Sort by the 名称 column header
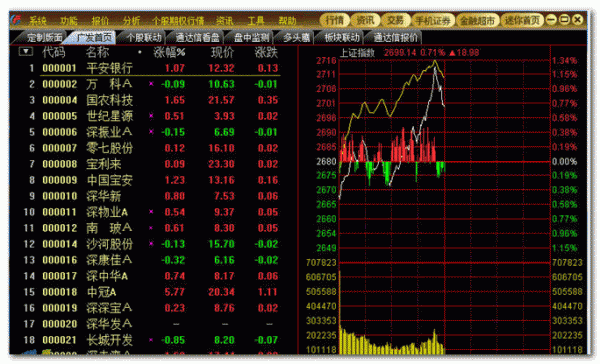Screen dimensions: 600x364 [97, 52]
